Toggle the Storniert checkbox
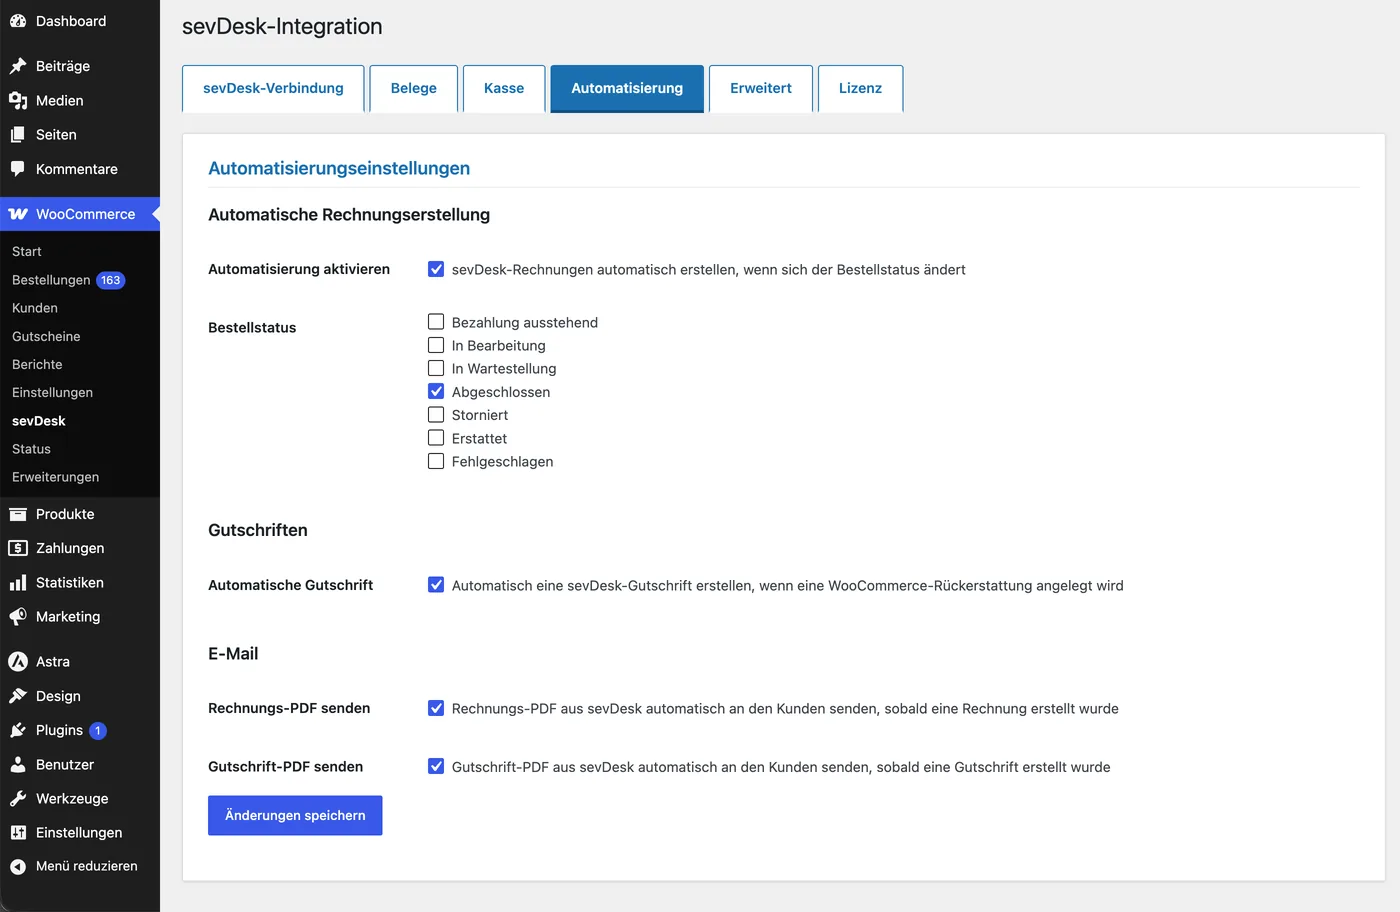The height and width of the screenshot is (912, 1400). click(x=436, y=414)
